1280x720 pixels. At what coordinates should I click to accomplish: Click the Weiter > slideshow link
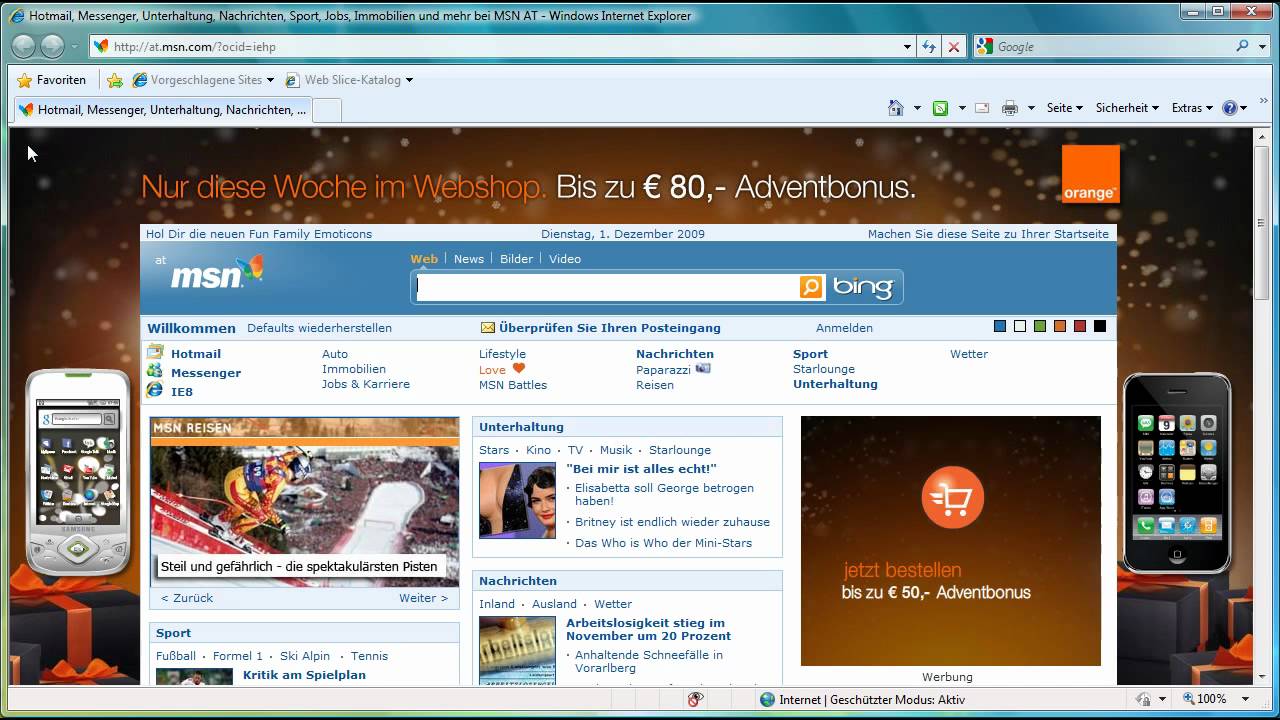pyautogui.click(x=424, y=598)
